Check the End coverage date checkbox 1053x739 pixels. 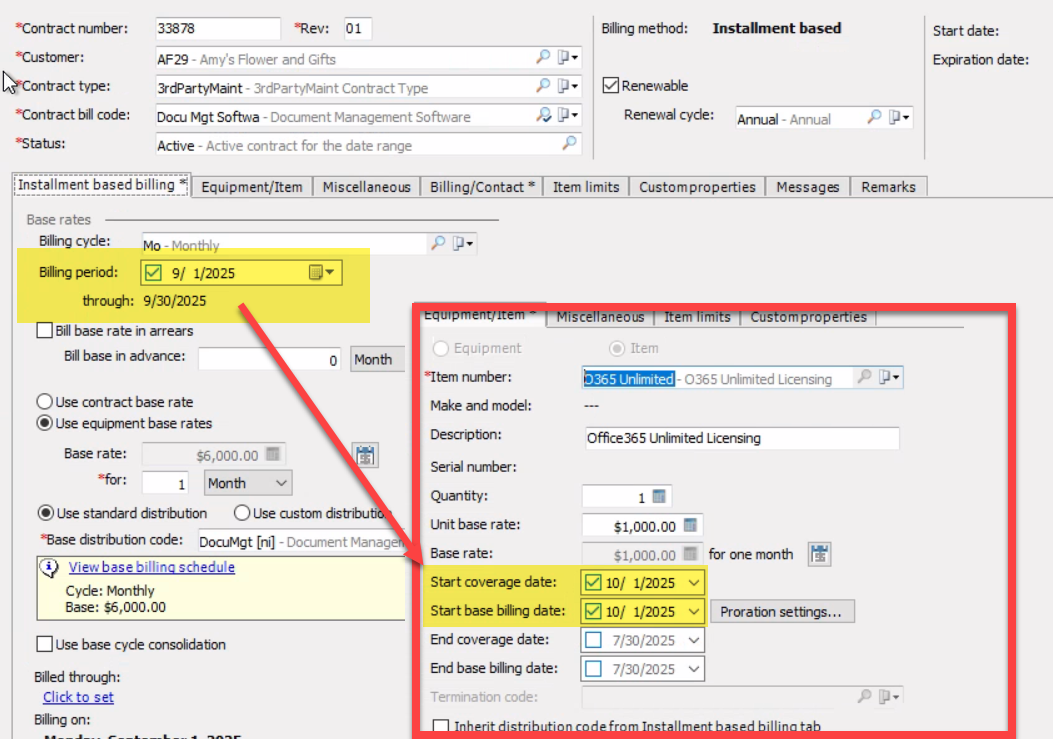593,640
